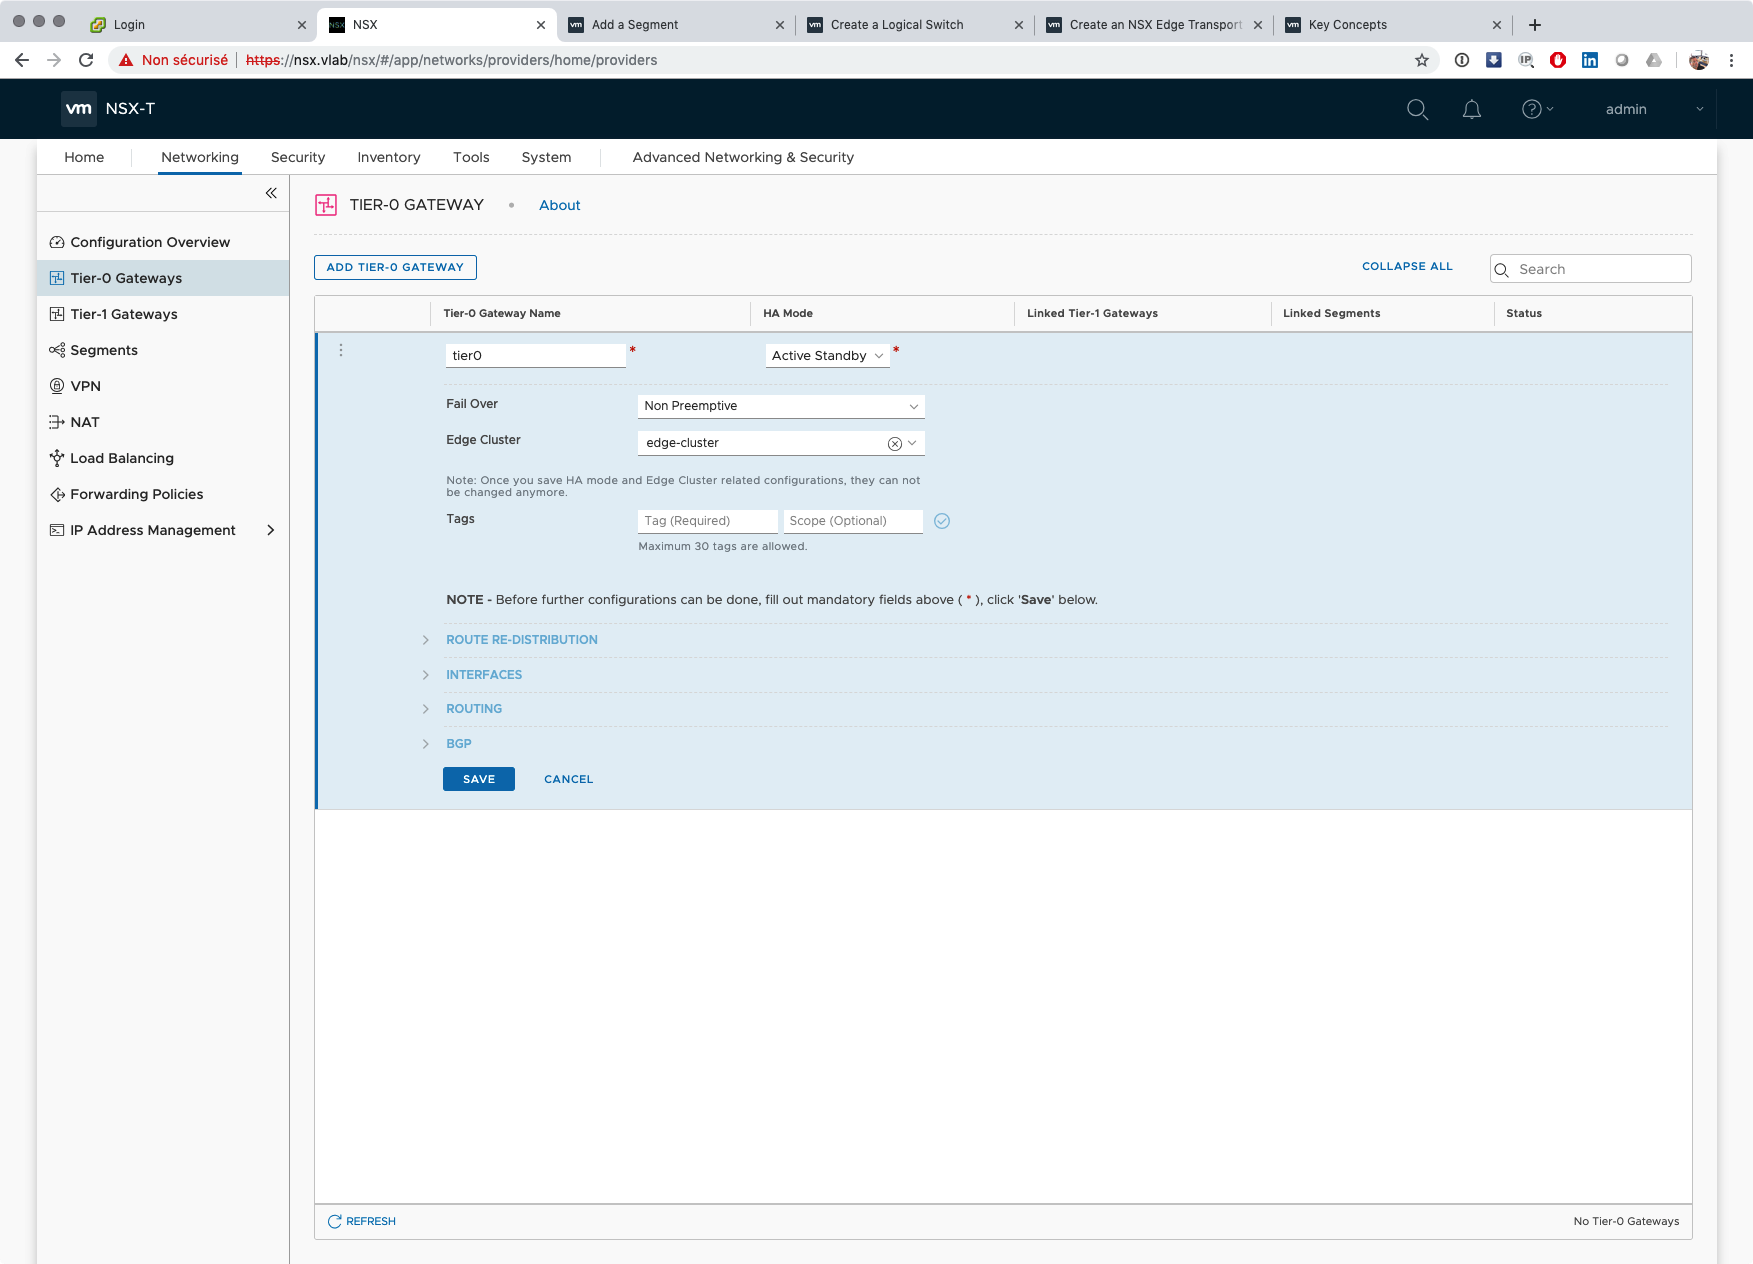This screenshot has width=1753, height=1264.
Task: Open the Fail Over Non Preemptive dropdown
Action: pos(780,406)
